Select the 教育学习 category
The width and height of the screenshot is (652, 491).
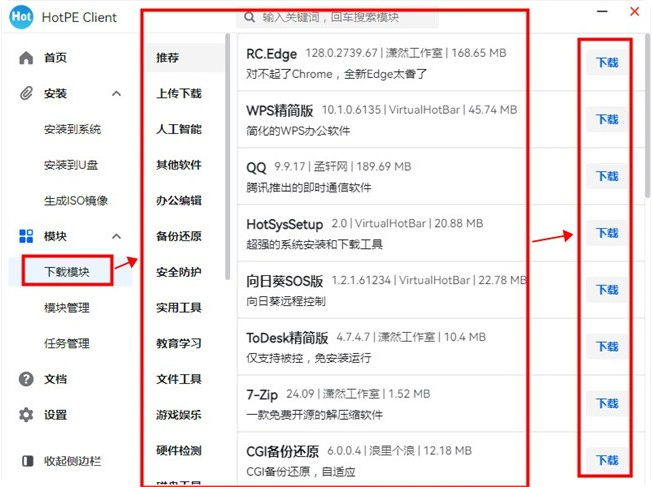click(179, 343)
